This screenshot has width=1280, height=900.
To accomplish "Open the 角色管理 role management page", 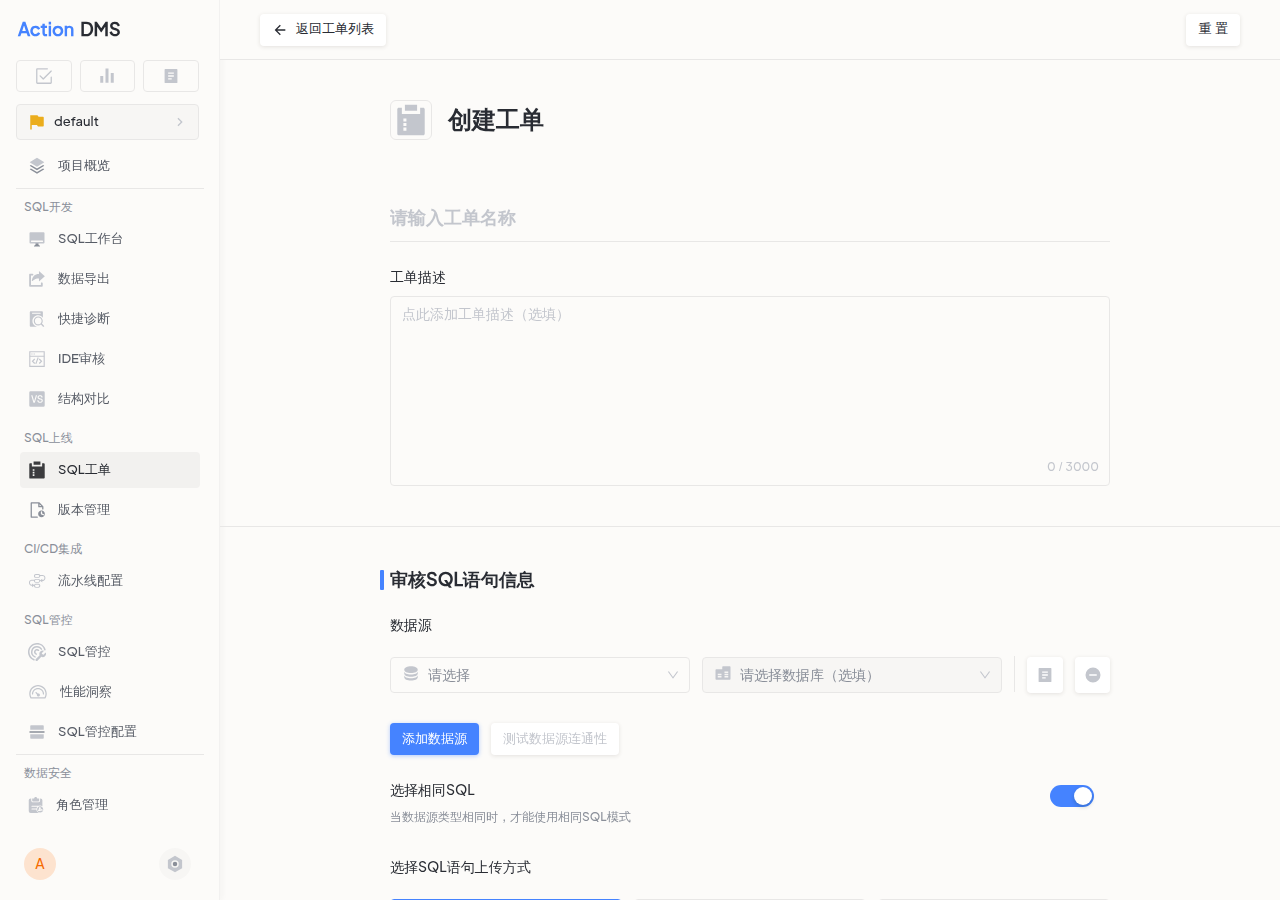I will coord(83,804).
